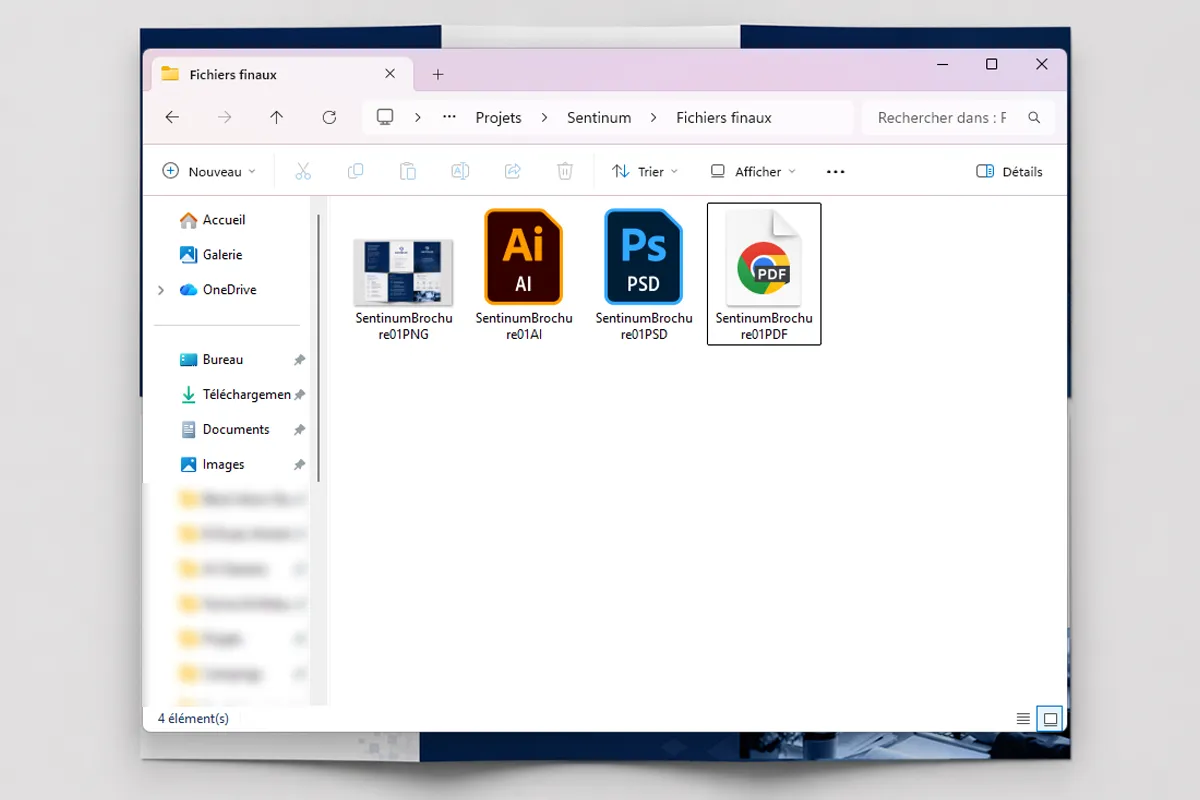Open Images in the sidebar
The image size is (1200, 800).
(x=212, y=465)
